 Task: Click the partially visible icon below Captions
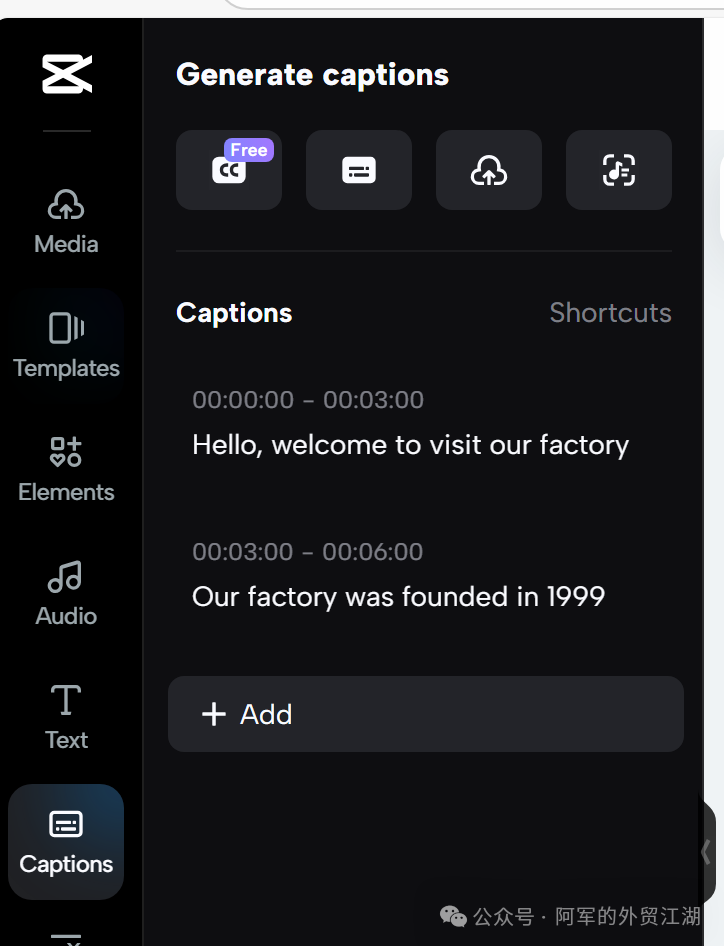pos(66,937)
